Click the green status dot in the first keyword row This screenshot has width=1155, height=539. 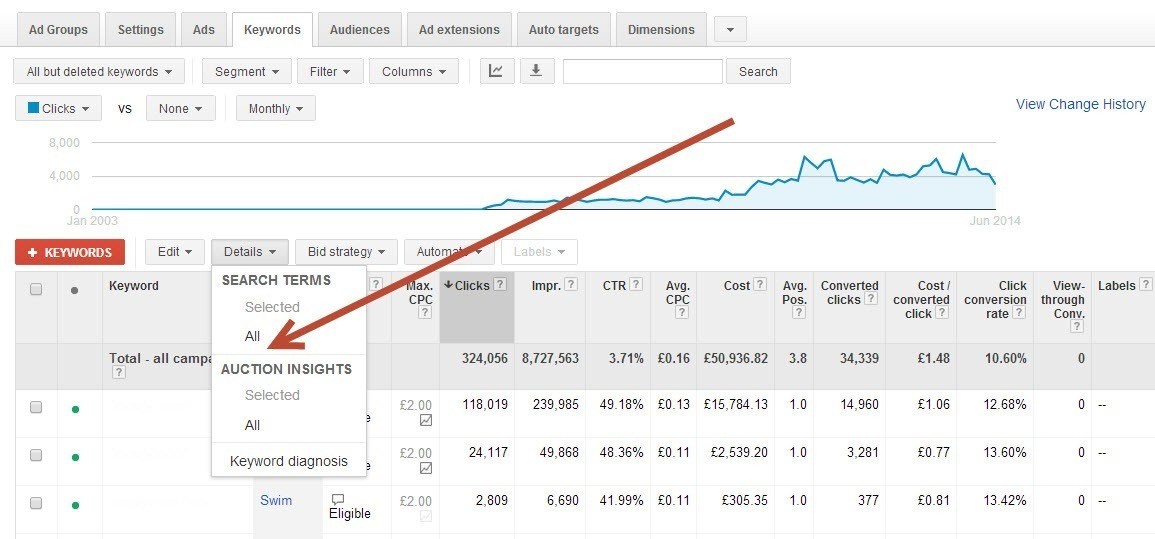(75, 409)
